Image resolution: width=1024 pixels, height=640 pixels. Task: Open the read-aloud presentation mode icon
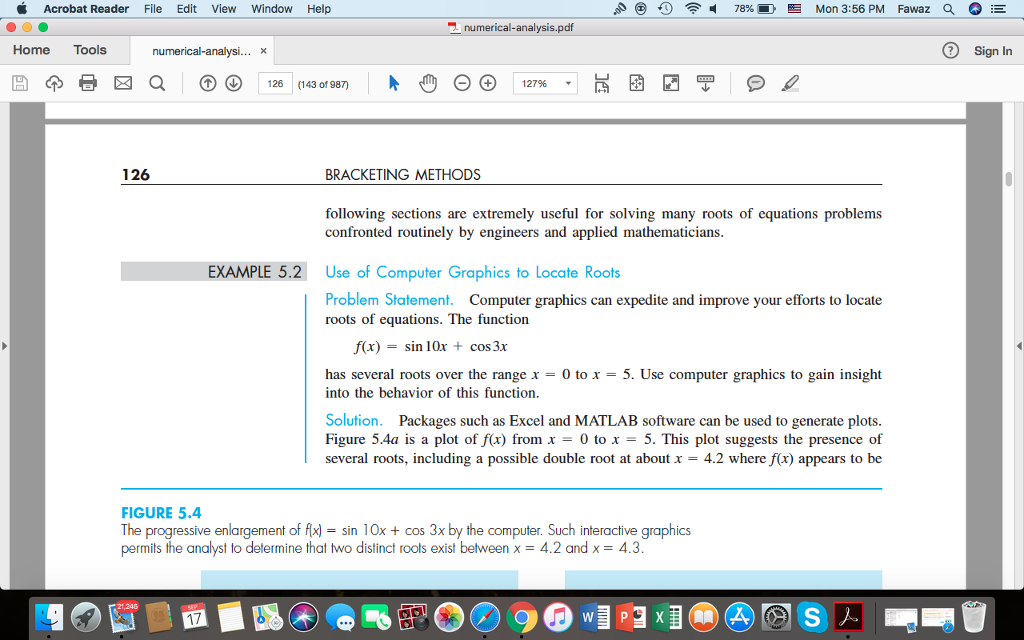tap(704, 83)
